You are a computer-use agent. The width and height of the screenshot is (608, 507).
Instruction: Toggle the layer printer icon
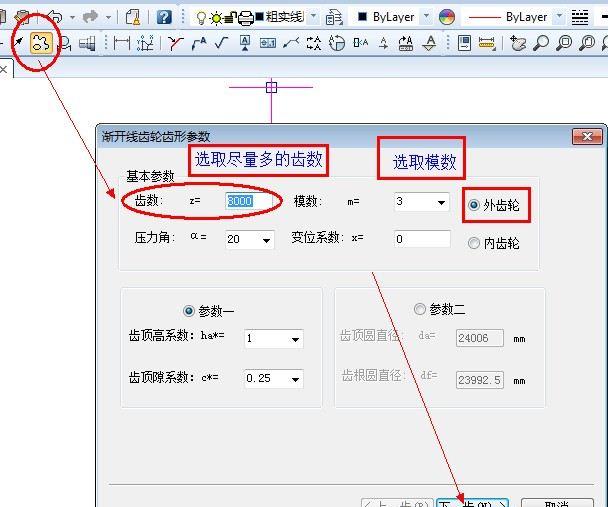245,18
